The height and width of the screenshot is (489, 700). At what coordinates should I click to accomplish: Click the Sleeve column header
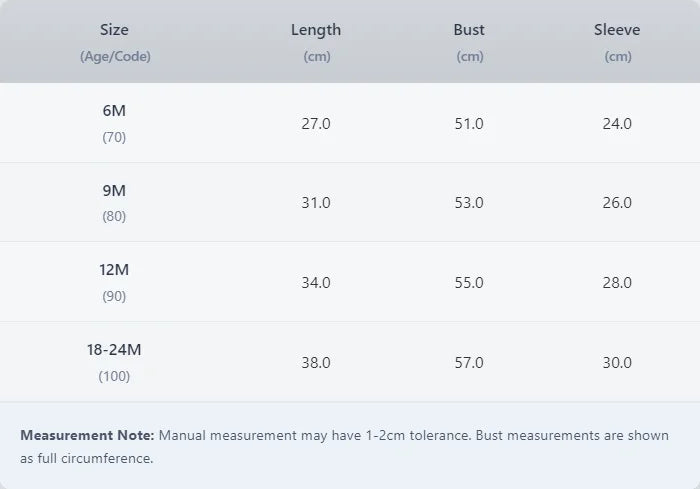tap(617, 30)
